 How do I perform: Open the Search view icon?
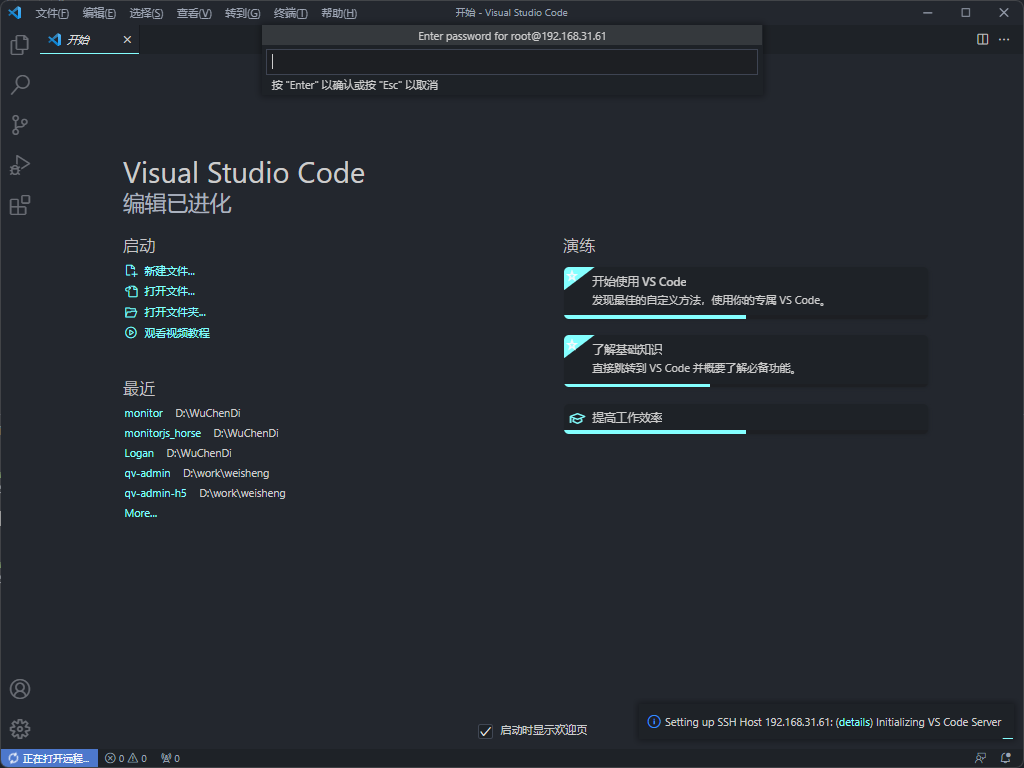click(20, 85)
